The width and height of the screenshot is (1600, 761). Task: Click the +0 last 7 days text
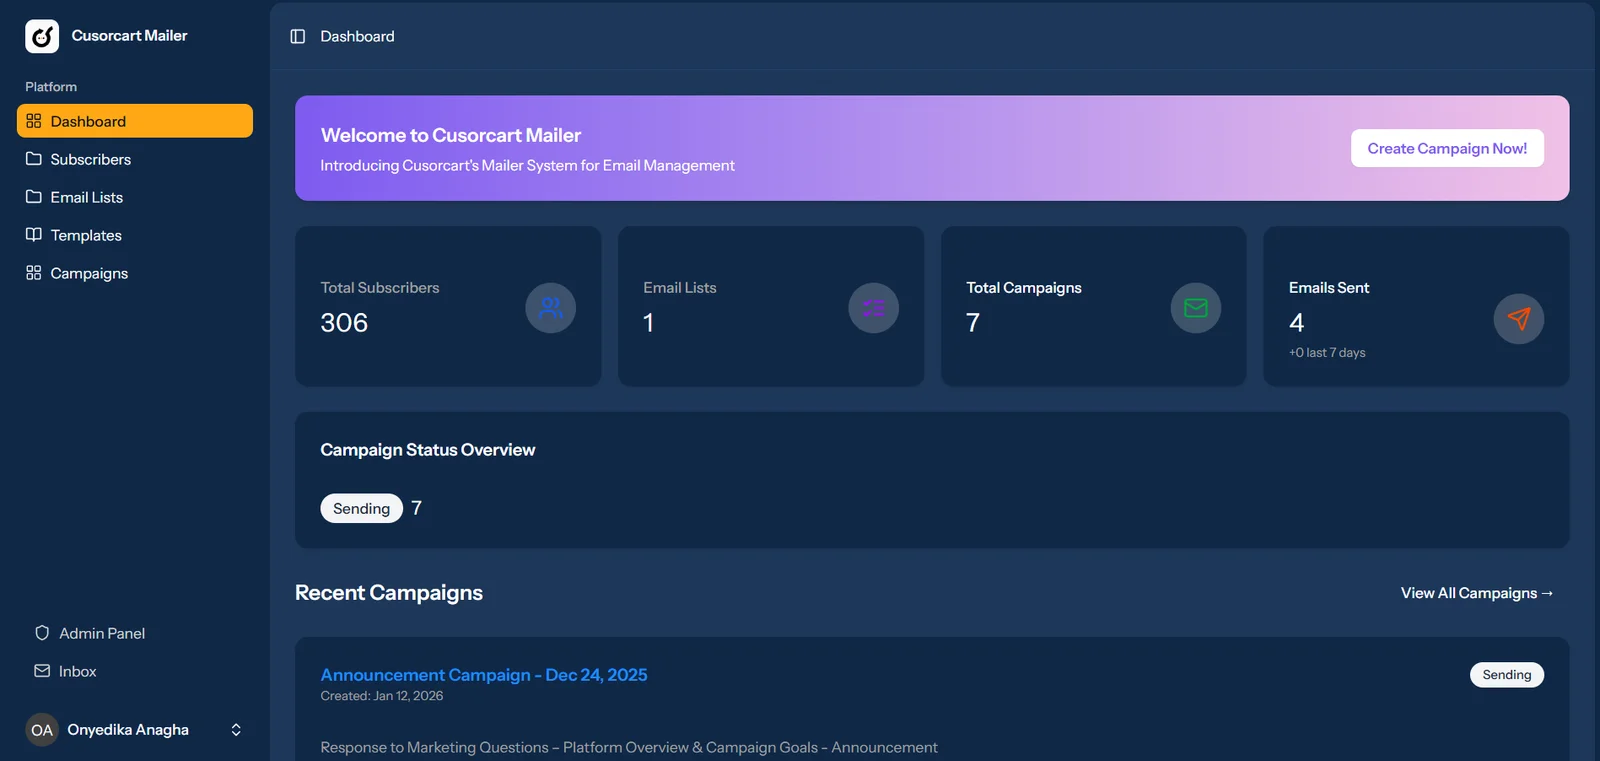(x=1327, y=353)
